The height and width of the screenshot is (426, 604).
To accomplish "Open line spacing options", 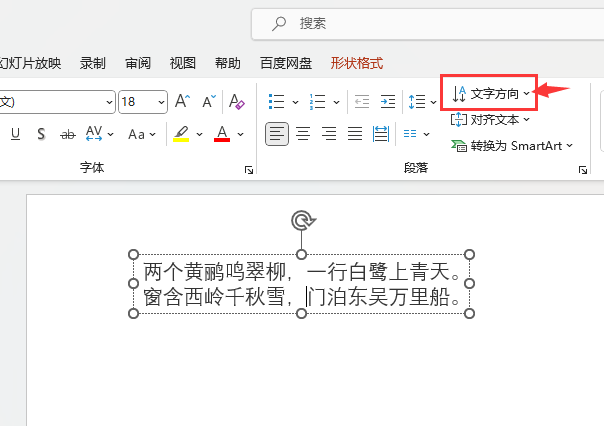I will click(422, 102).
